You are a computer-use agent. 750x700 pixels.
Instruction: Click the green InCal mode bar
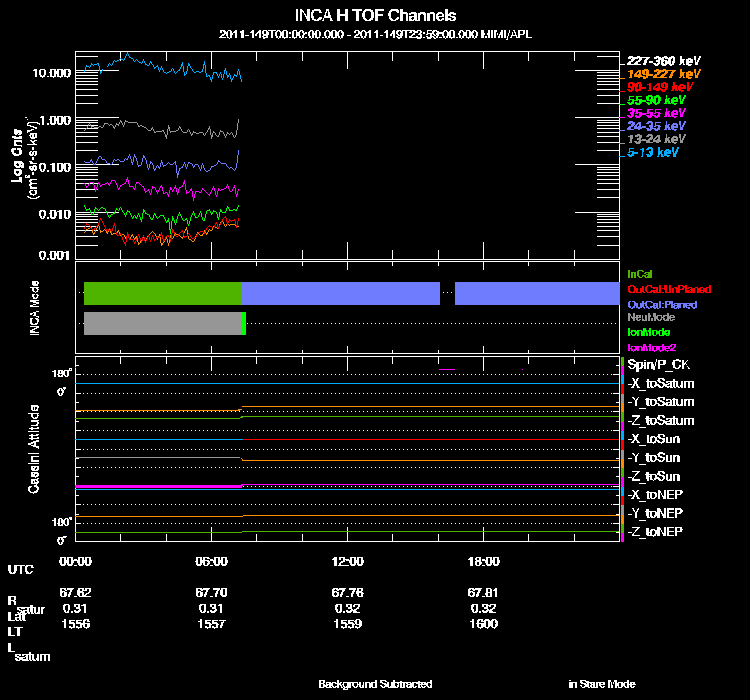(x=163, y=293)
